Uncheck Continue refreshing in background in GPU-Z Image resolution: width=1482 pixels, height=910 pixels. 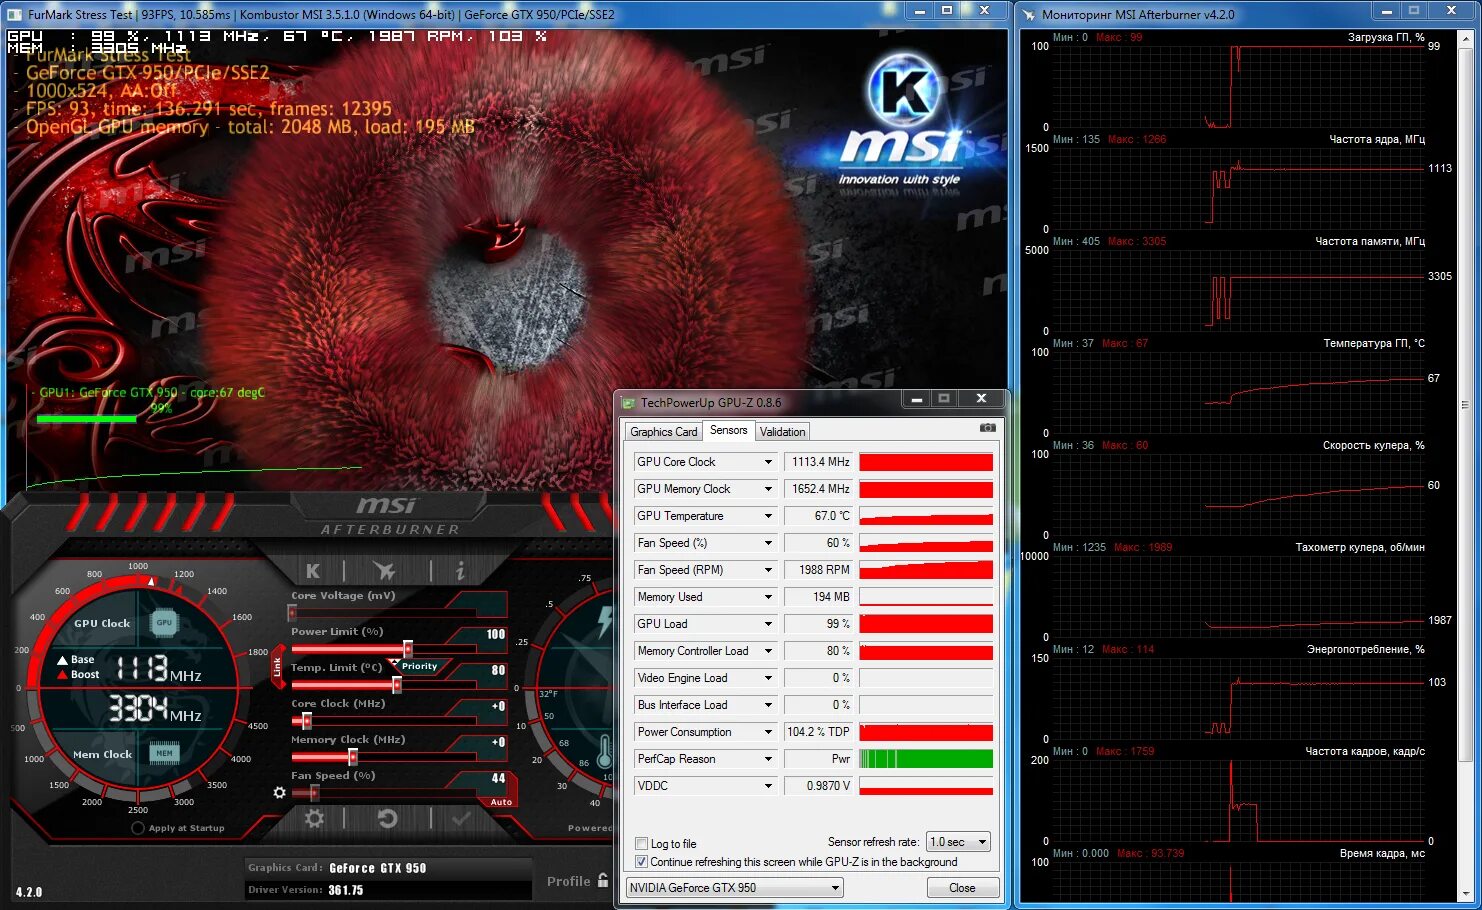pyautogui.click(x=642, y=862)
